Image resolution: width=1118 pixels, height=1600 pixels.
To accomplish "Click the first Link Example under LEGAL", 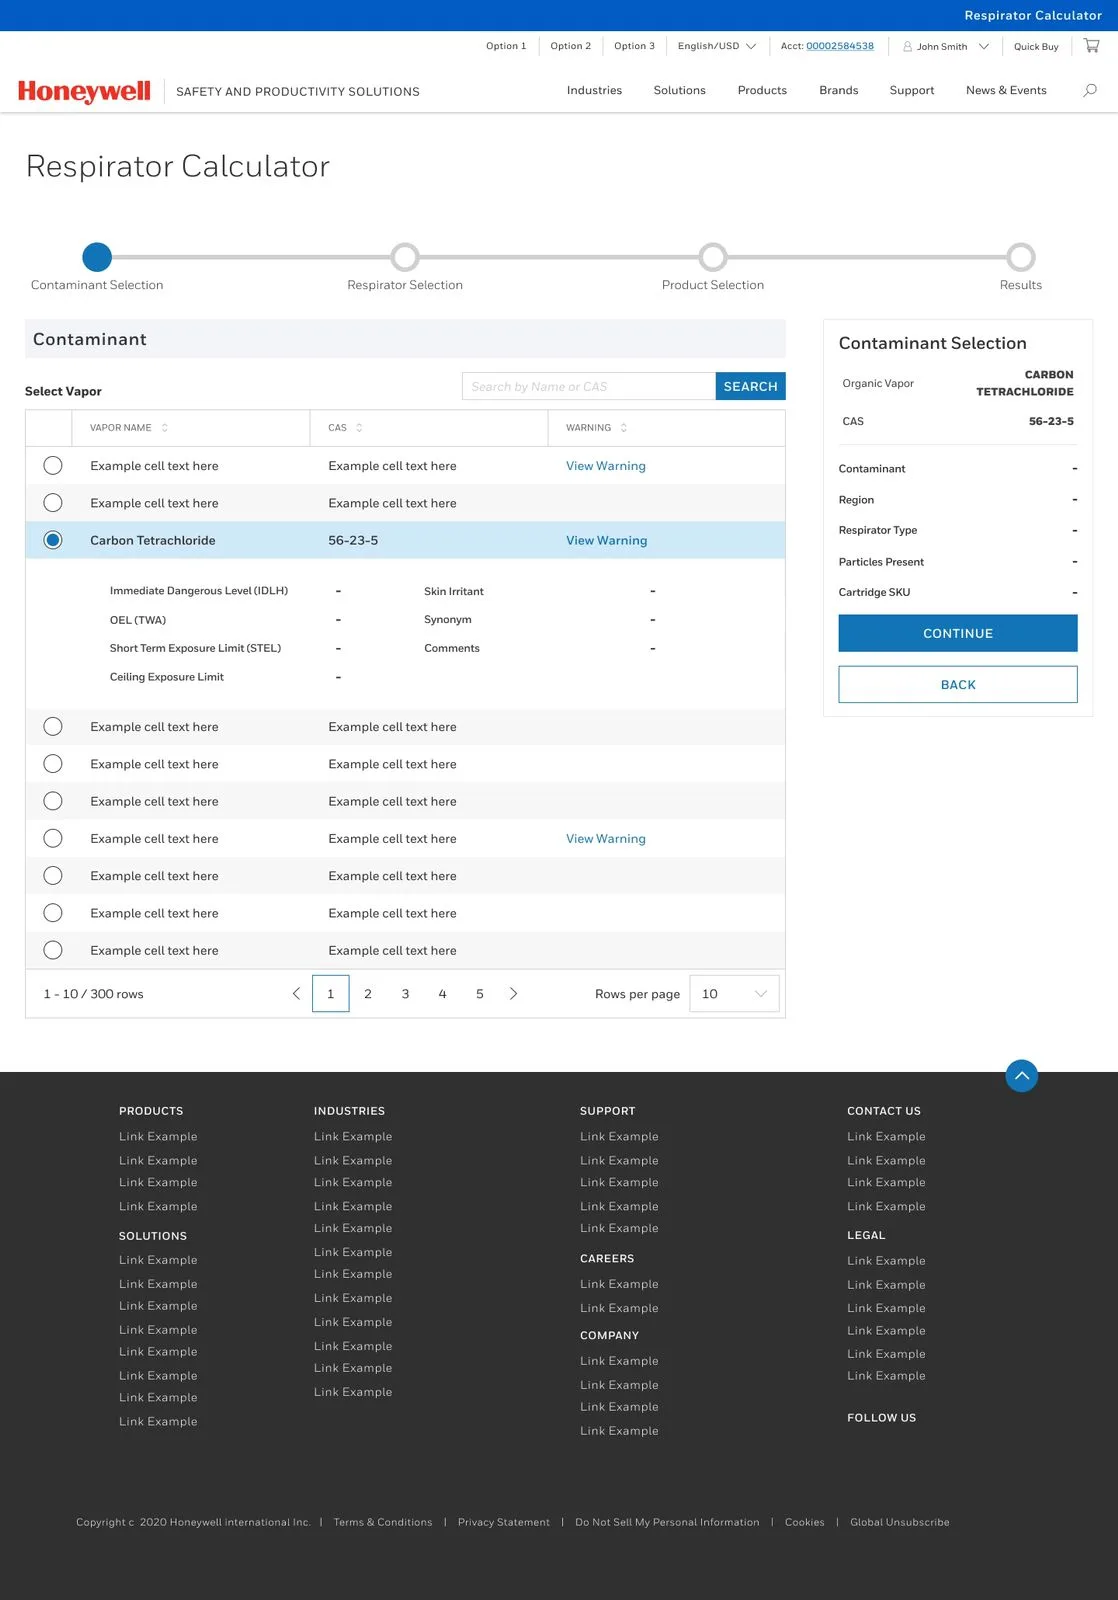I will click(886, 1261).
